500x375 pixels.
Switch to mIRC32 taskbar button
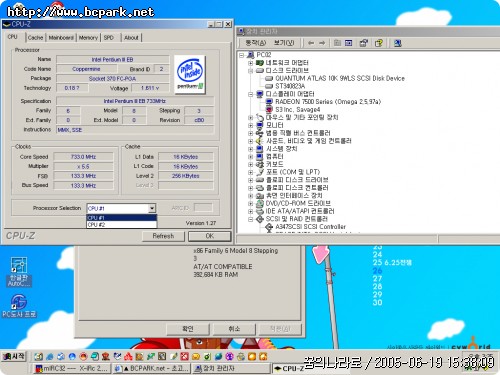[71, 369]
